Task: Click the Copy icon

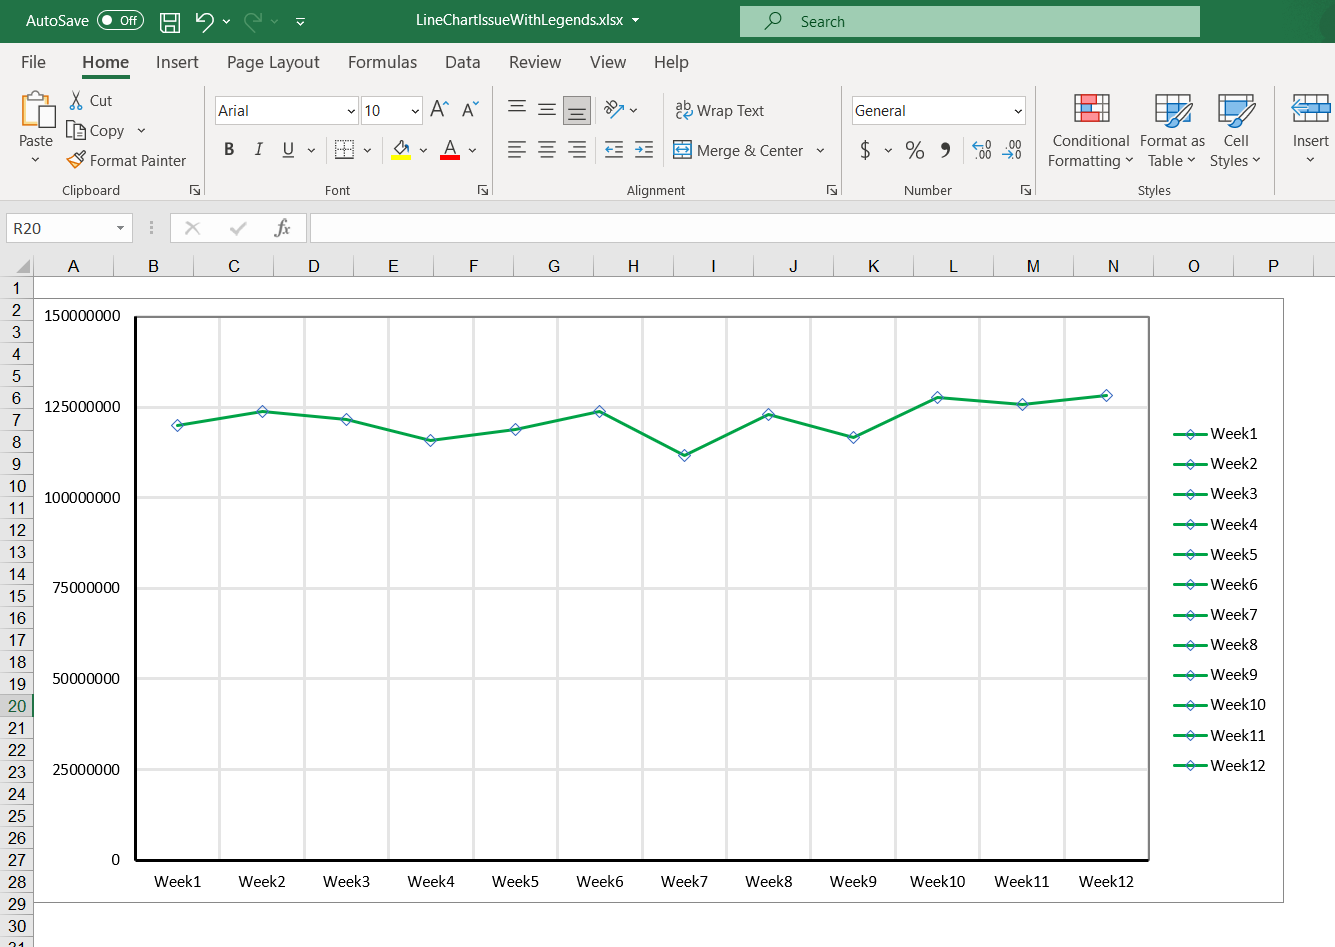Action: coord(76,130)
